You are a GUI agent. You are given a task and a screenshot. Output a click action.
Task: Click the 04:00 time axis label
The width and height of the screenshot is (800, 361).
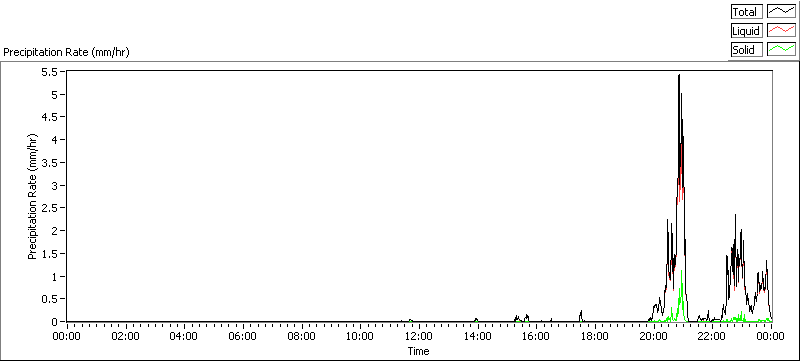point(184,336)
